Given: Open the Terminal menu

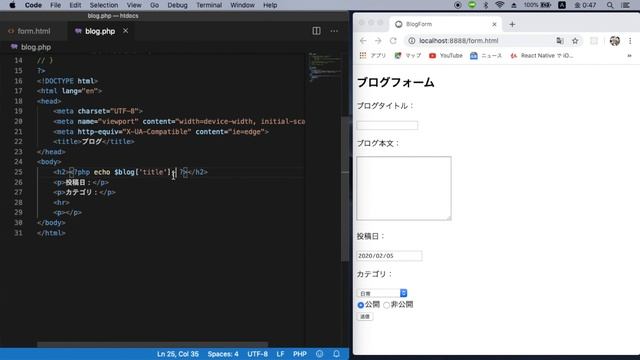Looking at the screenshot, I should (x=209, y=5).
